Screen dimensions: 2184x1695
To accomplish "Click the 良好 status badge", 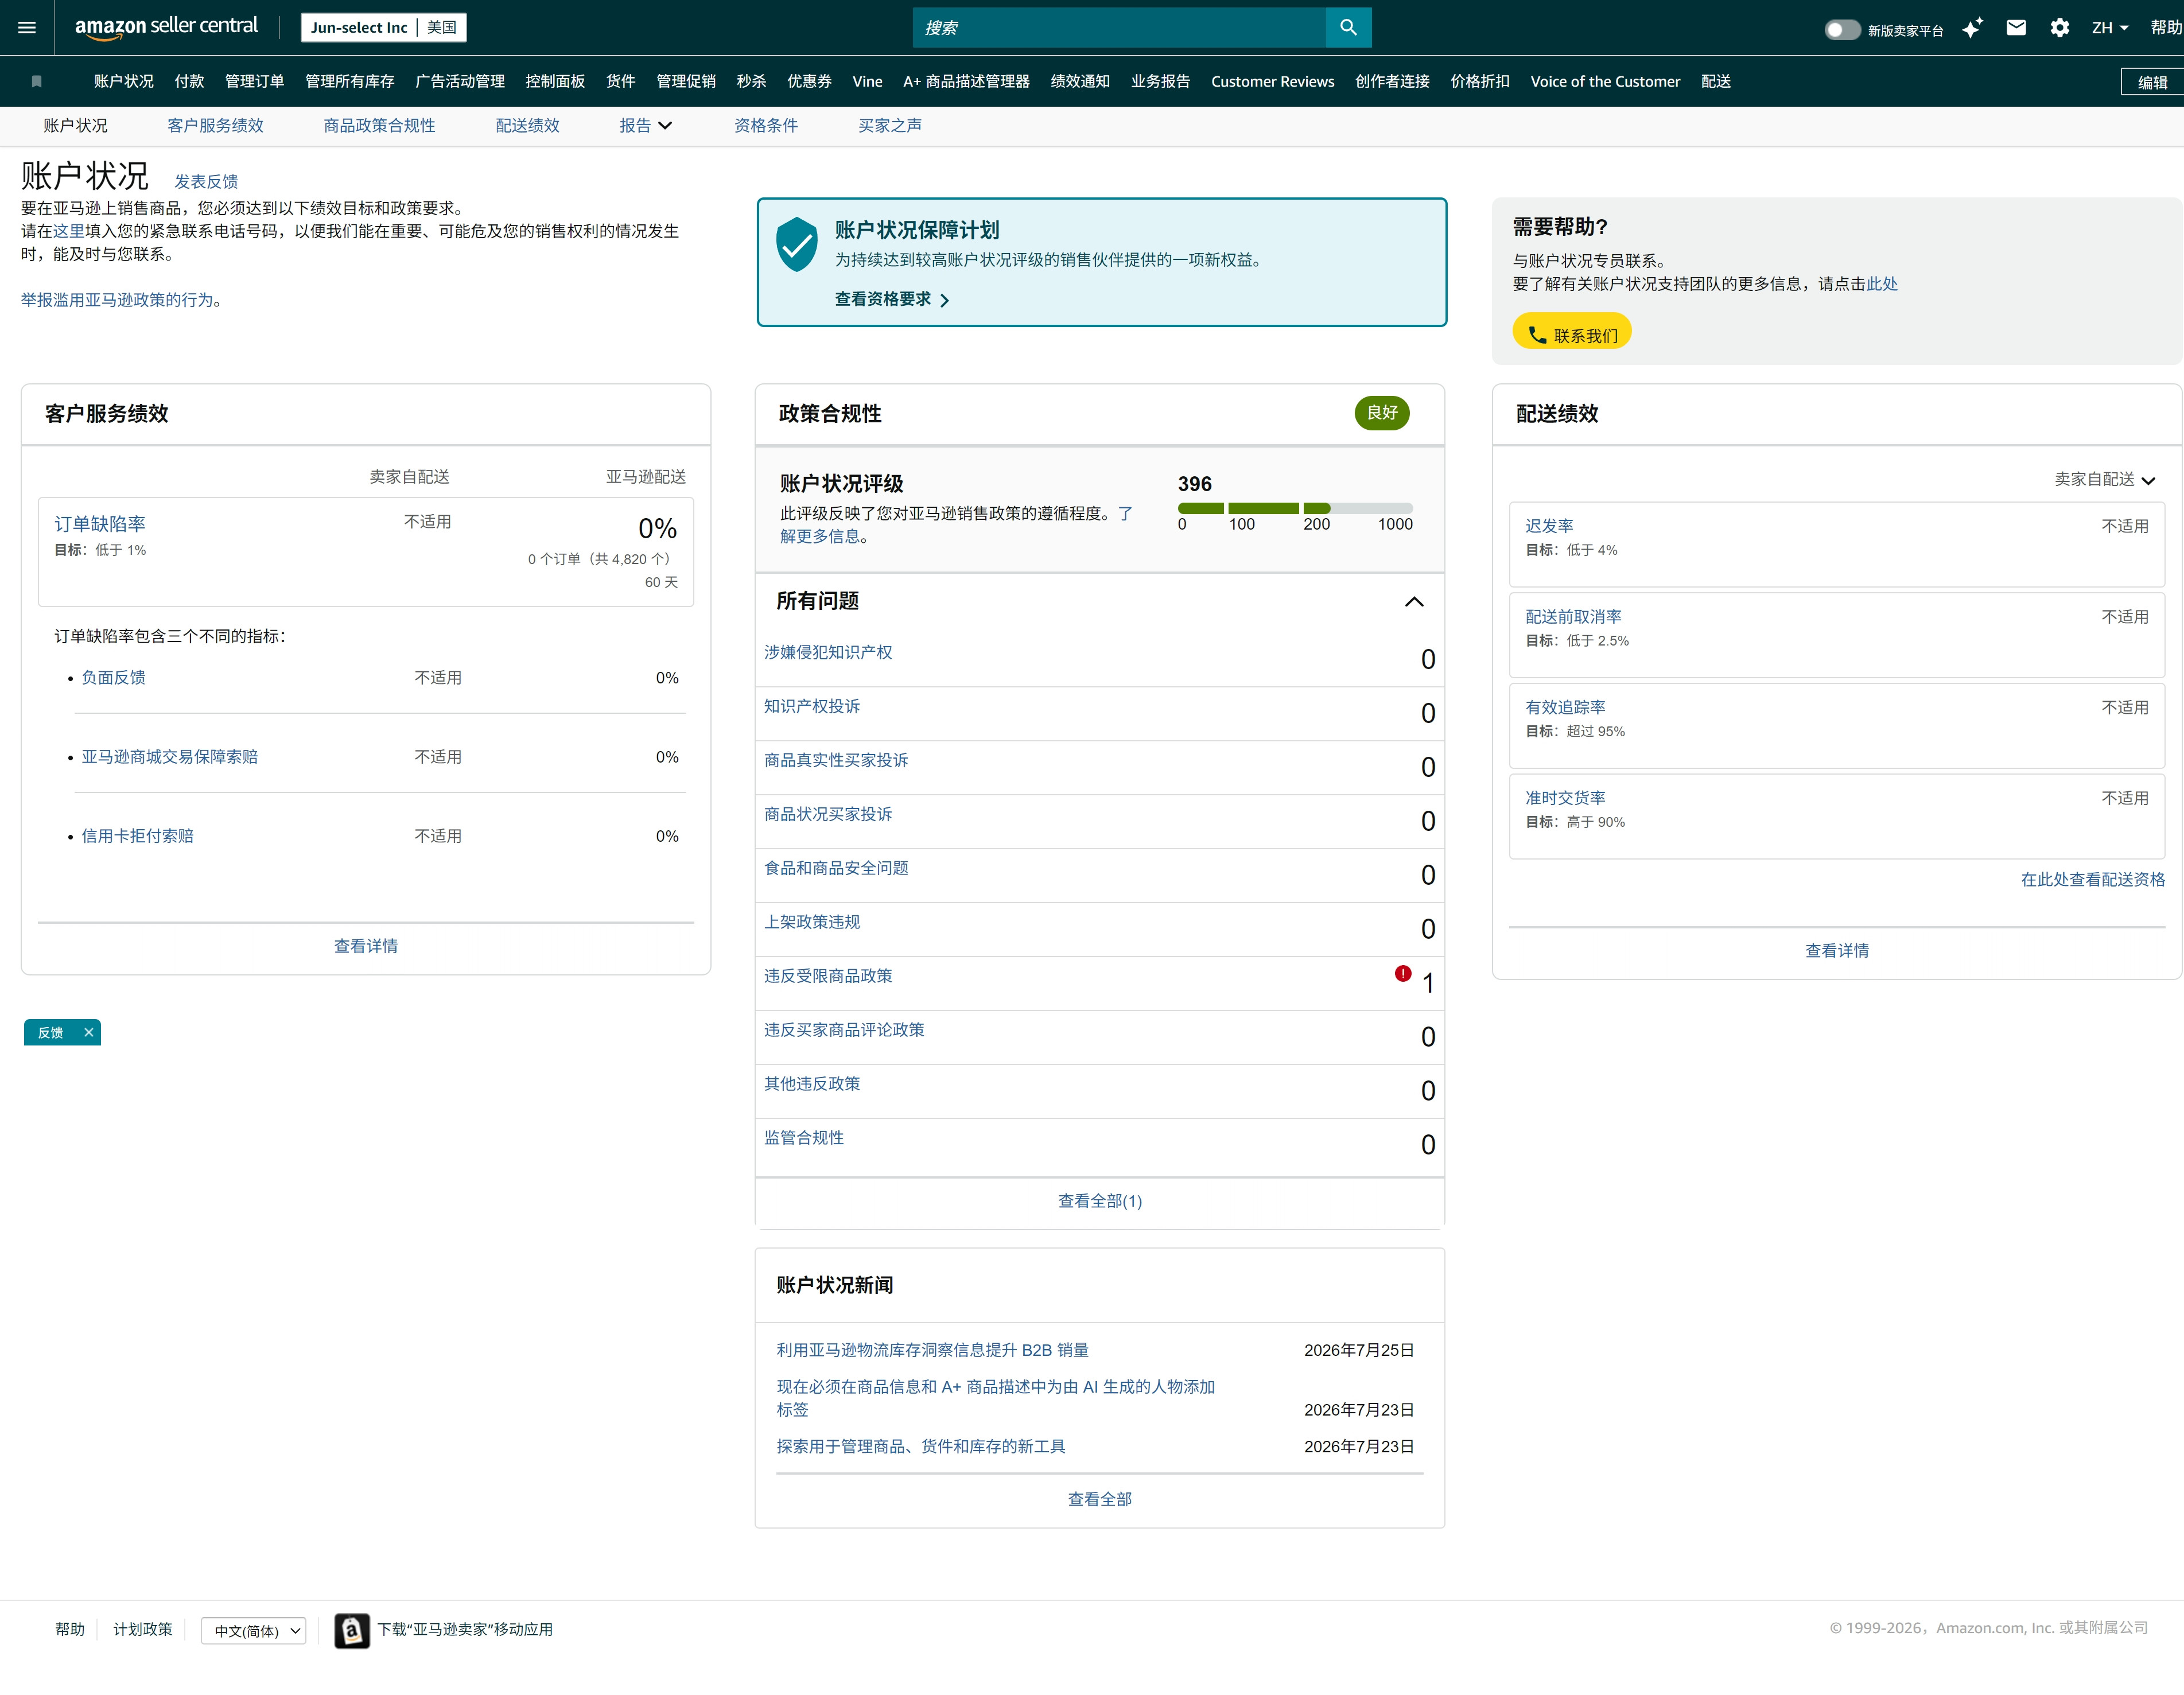I will (1382, 412).
